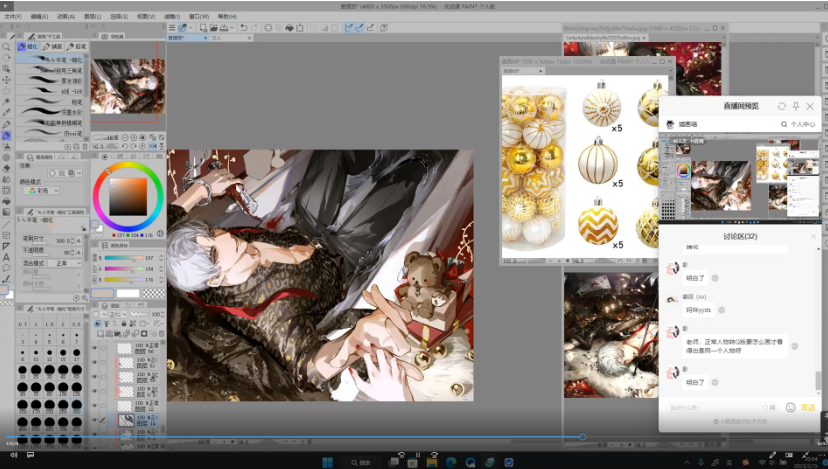Screen dimensions: 828x469
Task: Toggle snap to grid button
Action: [x=370, y=27]
